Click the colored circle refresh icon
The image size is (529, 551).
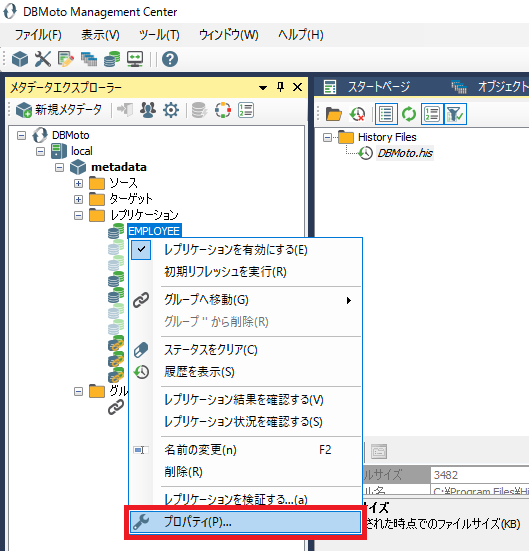[223, 110]
